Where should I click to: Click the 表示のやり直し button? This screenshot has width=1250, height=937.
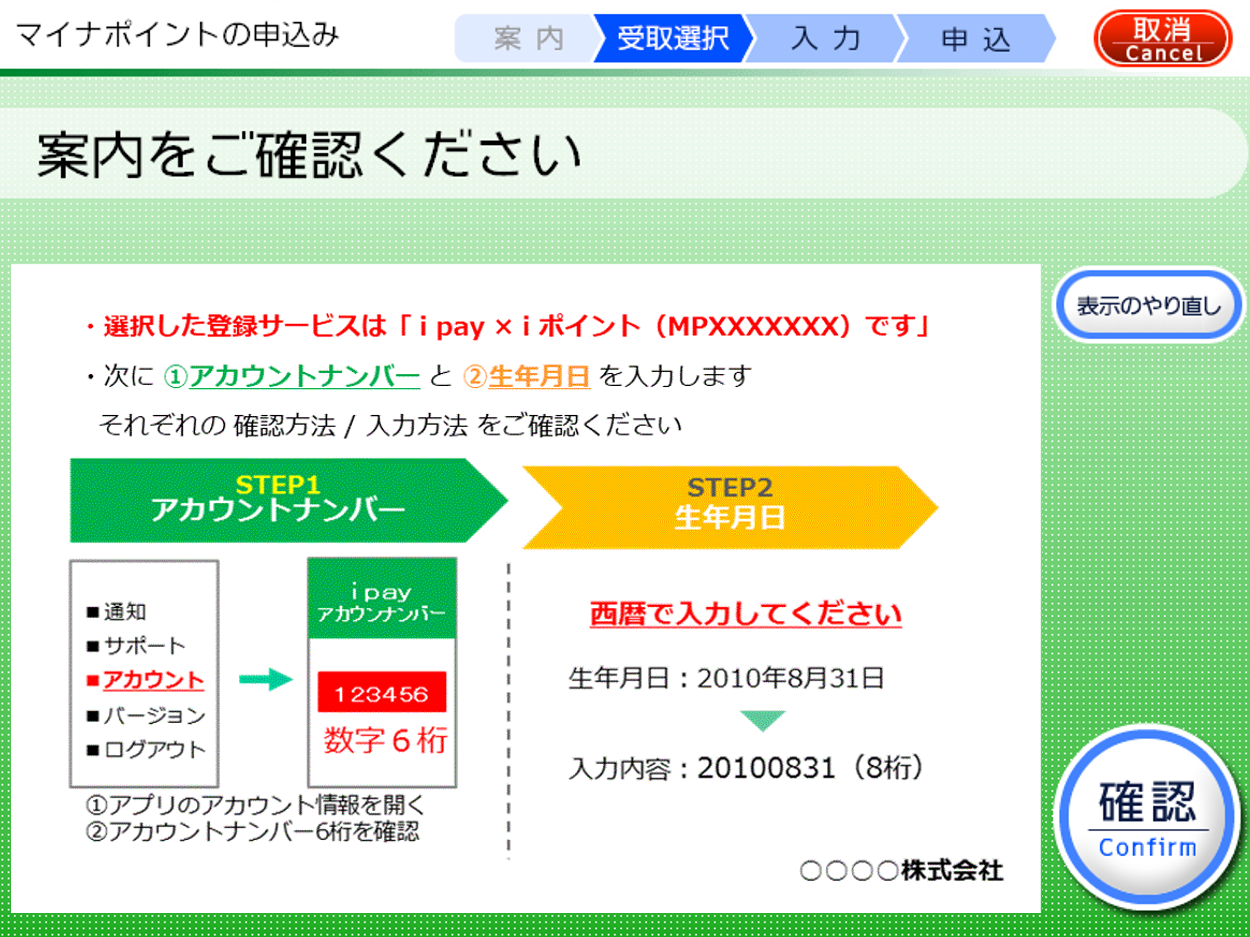tap(1149, 304)
